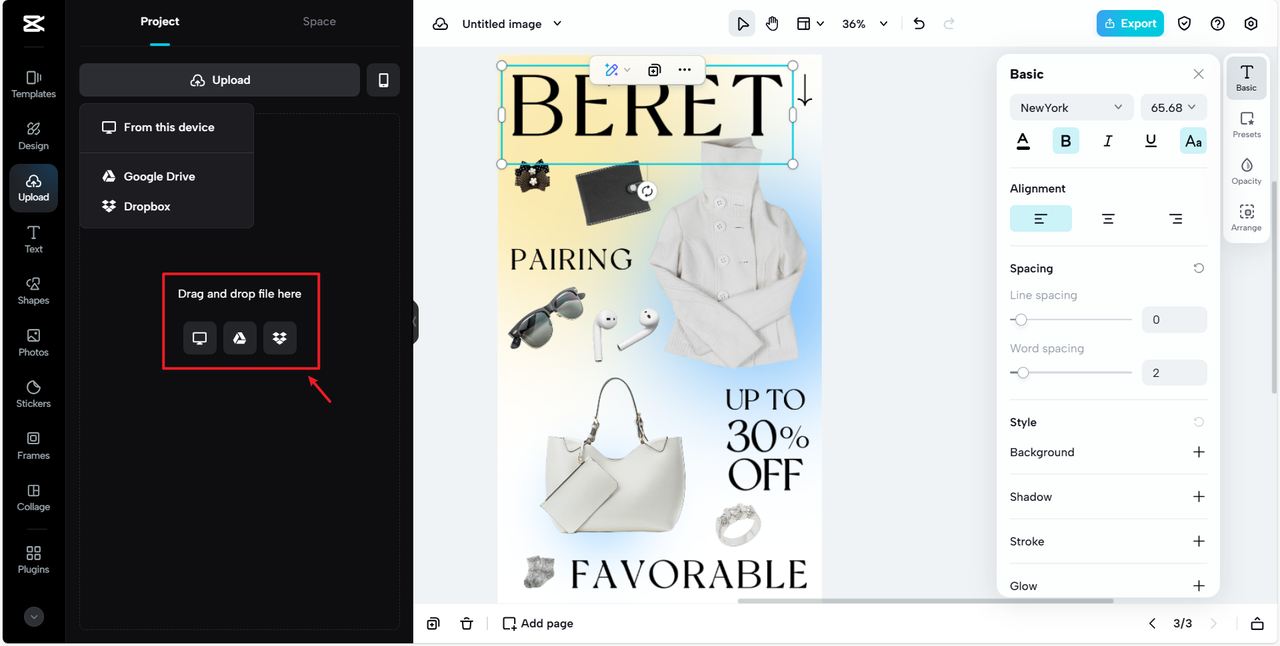Undo the last action
Image resolution: width=1280 pixels, height=646 pixels.
[919, 24]
